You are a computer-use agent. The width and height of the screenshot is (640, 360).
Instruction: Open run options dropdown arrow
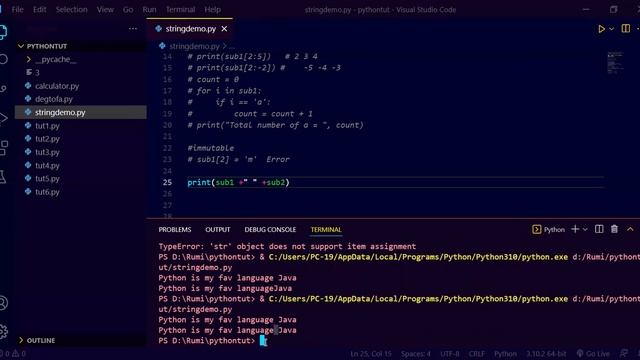[611, 29]
